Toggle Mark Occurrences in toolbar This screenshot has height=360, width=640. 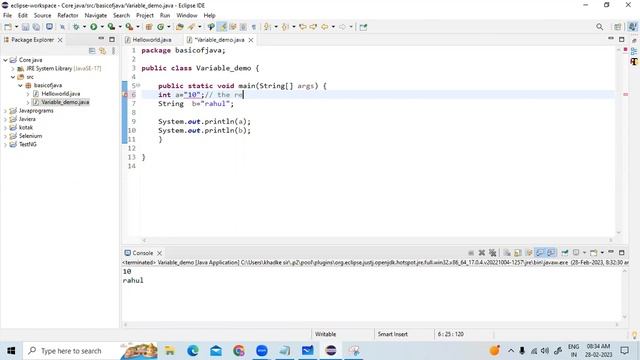coord(222,27)
